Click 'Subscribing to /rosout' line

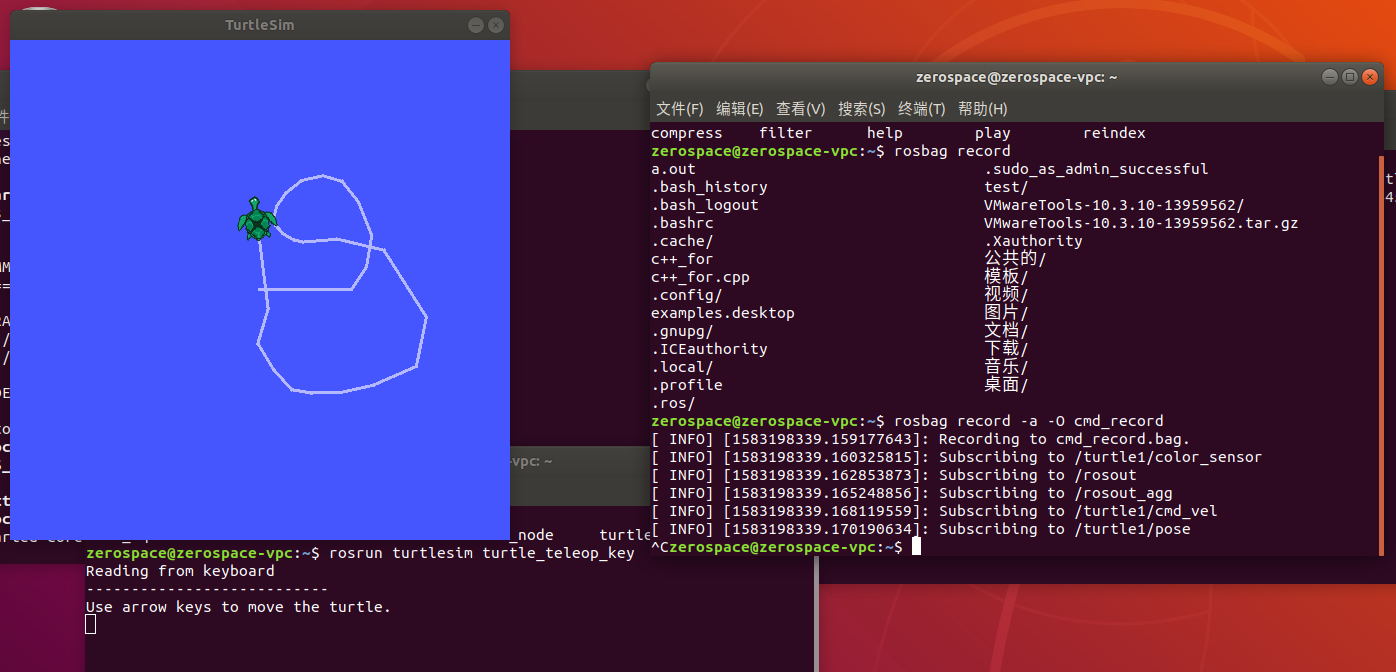pyautogui.click(x=1038, y=475)
